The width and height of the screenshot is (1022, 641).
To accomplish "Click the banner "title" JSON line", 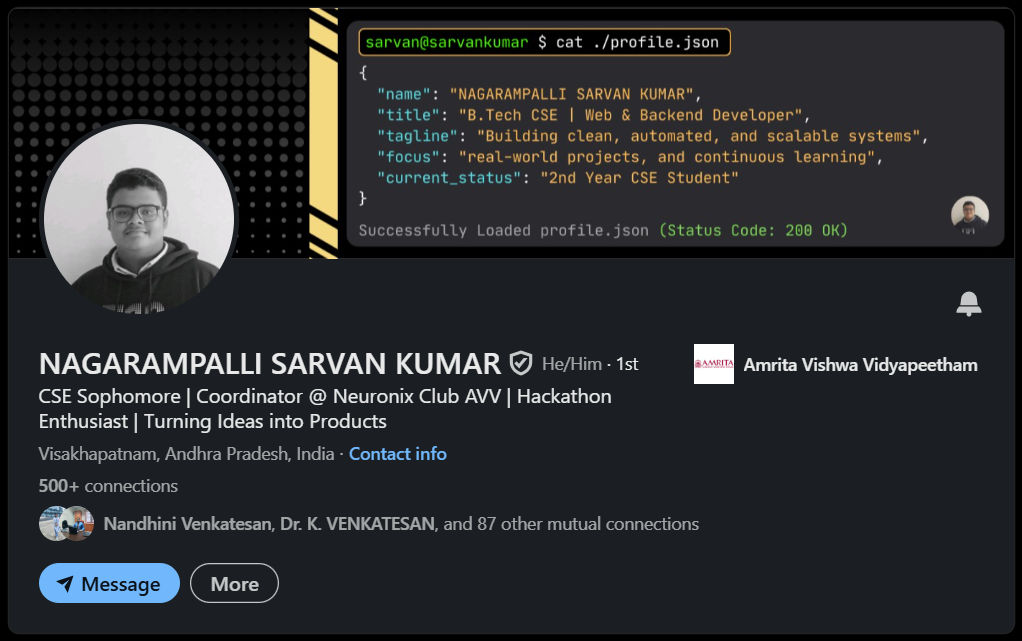I will (593, 115).
